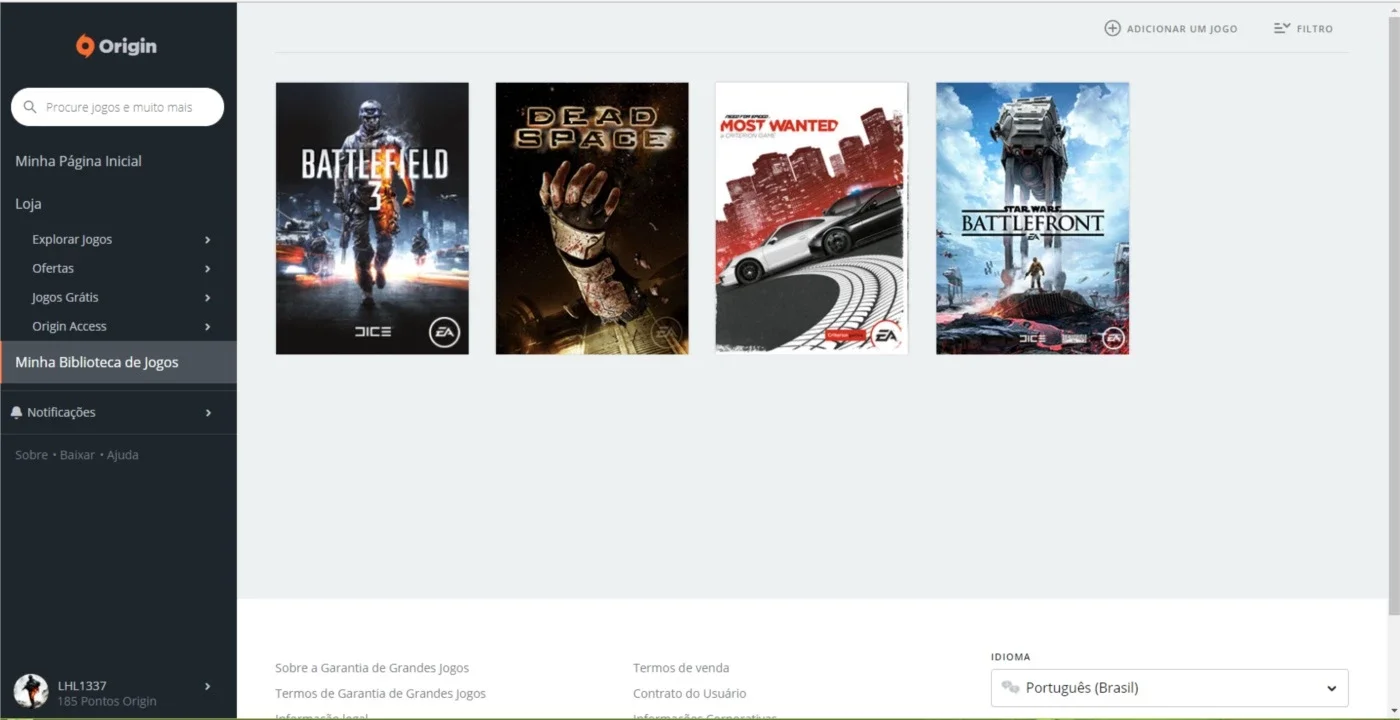Open the Sobre link in sidebar
The width and height of the screenshot is (1400, 720).
[31, 455]
